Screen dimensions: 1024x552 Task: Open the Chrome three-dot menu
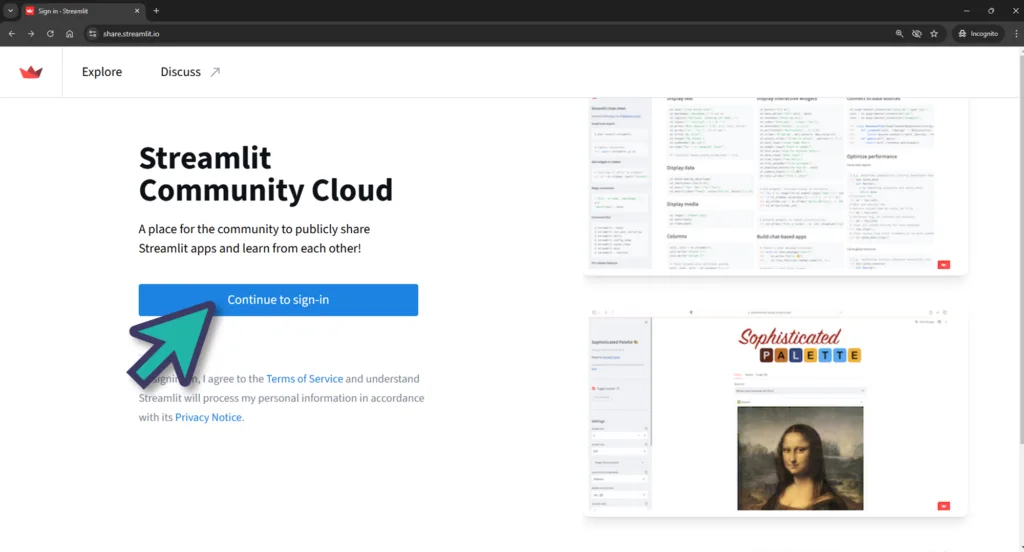click(1013, 33)
